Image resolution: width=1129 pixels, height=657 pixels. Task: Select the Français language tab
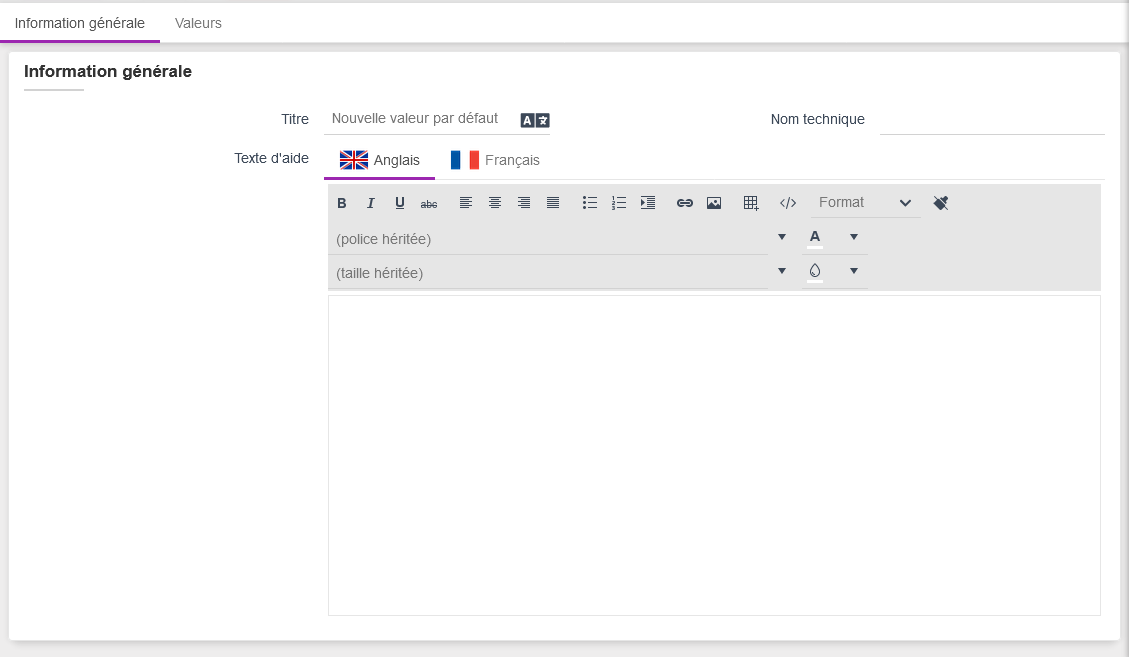coord(496,160)
